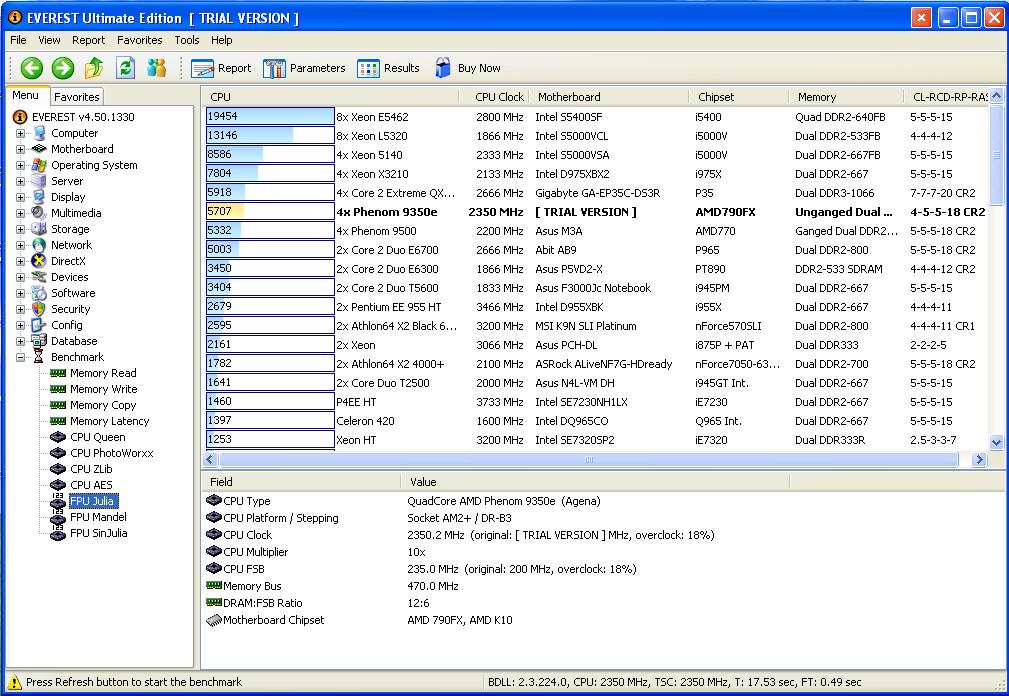Switch to the Favorites tab

[77, 96]
